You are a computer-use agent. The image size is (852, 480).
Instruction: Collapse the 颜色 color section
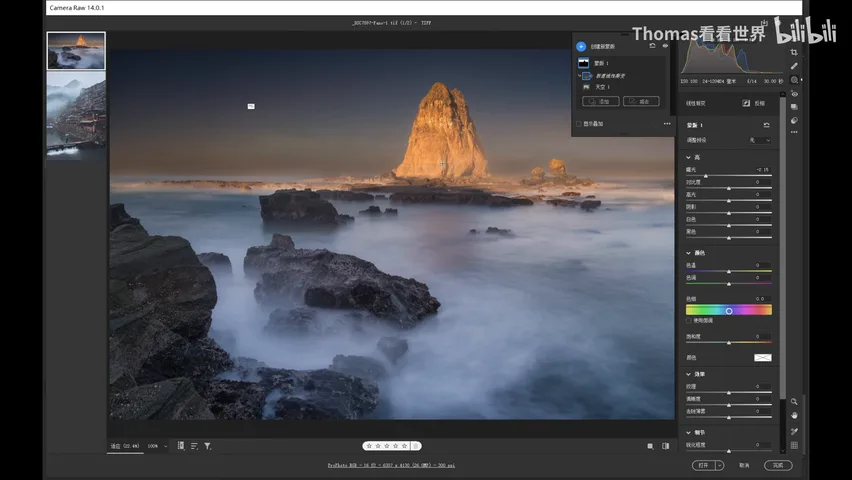[688, 253]
